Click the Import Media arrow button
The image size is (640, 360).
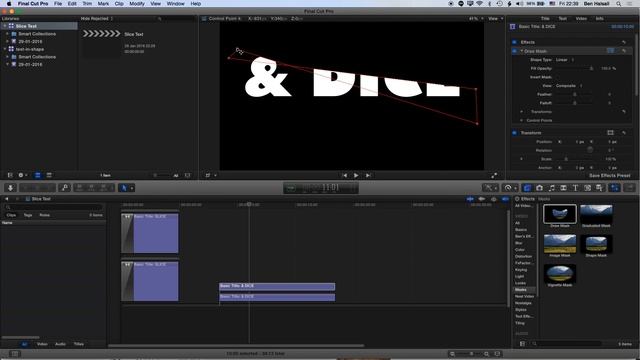10,187
